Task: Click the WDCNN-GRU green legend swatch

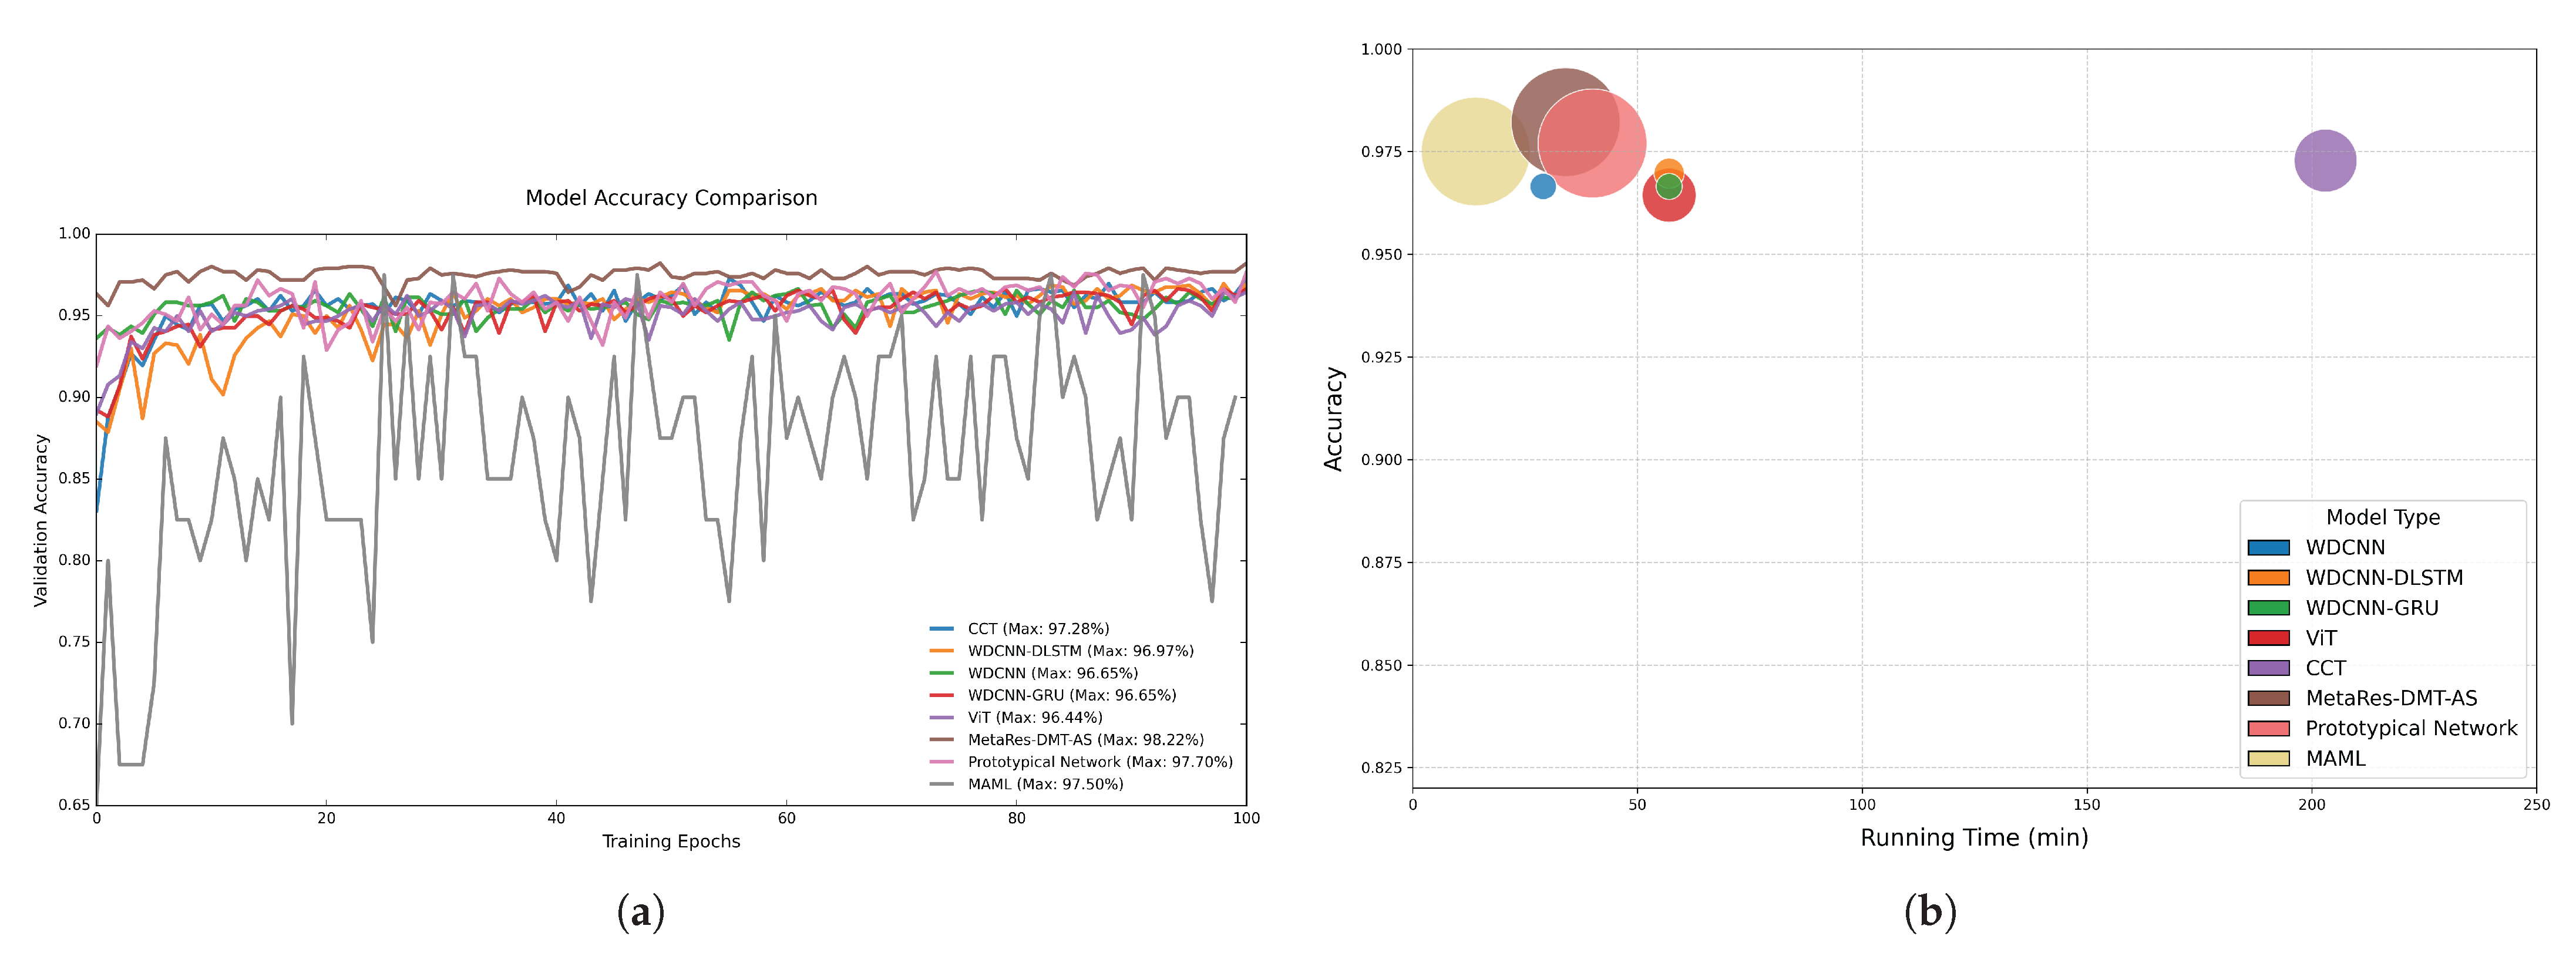Action: (2268, 608)
